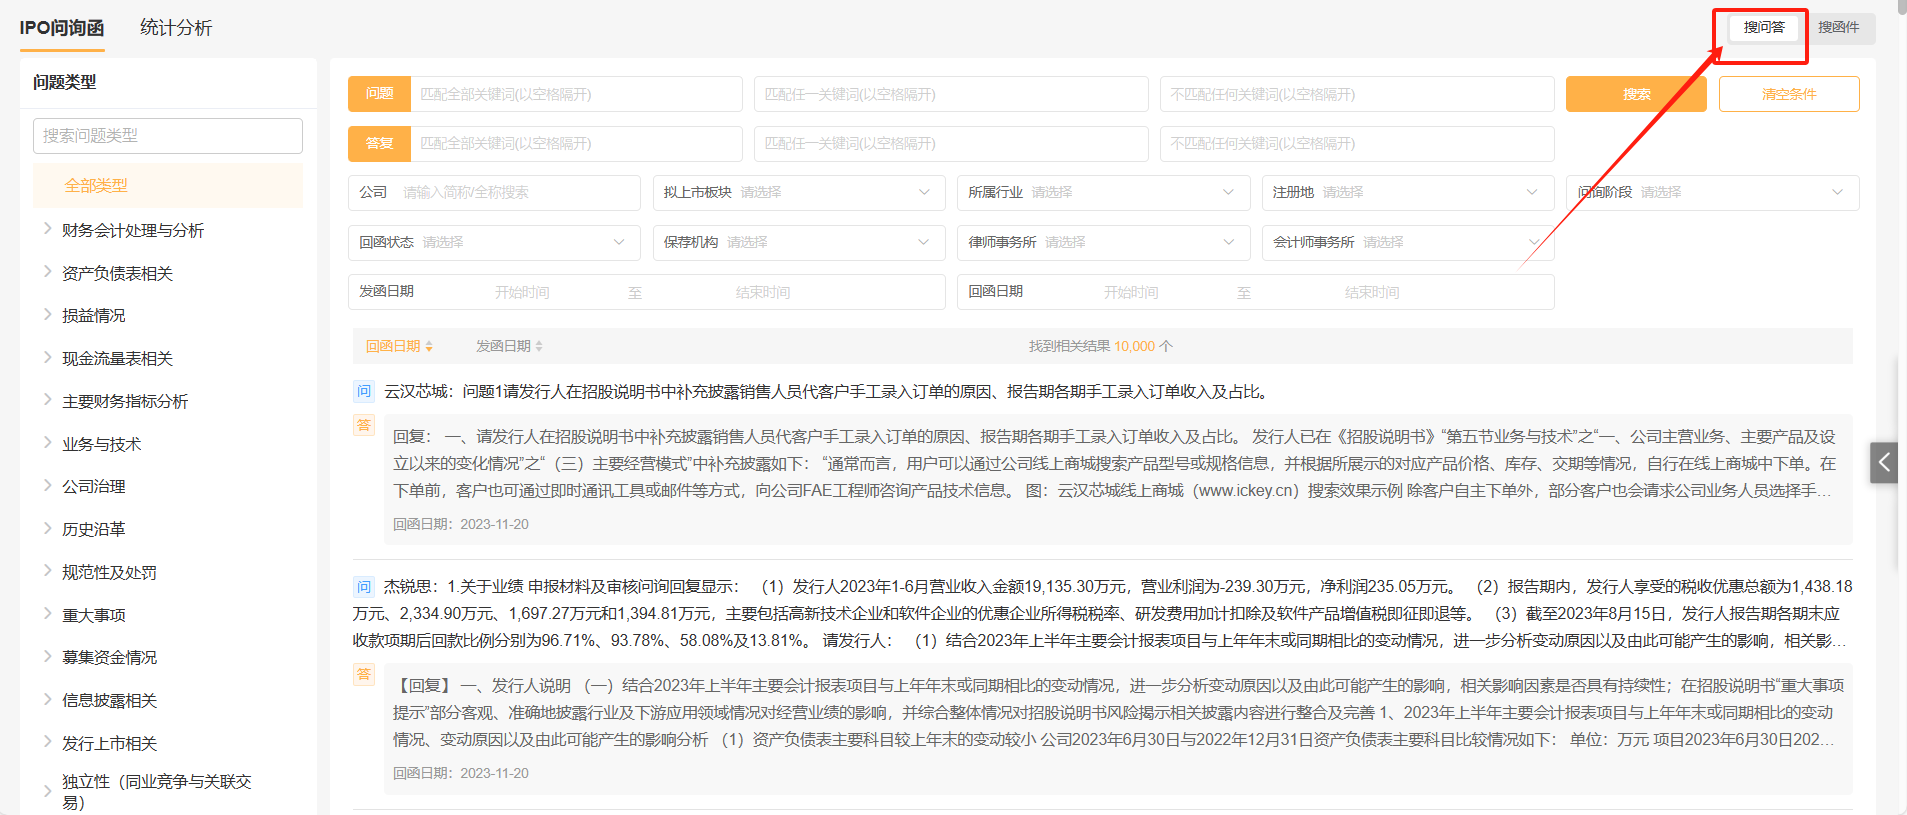Click the 答复 exclude keywords field

(1357, 143)
